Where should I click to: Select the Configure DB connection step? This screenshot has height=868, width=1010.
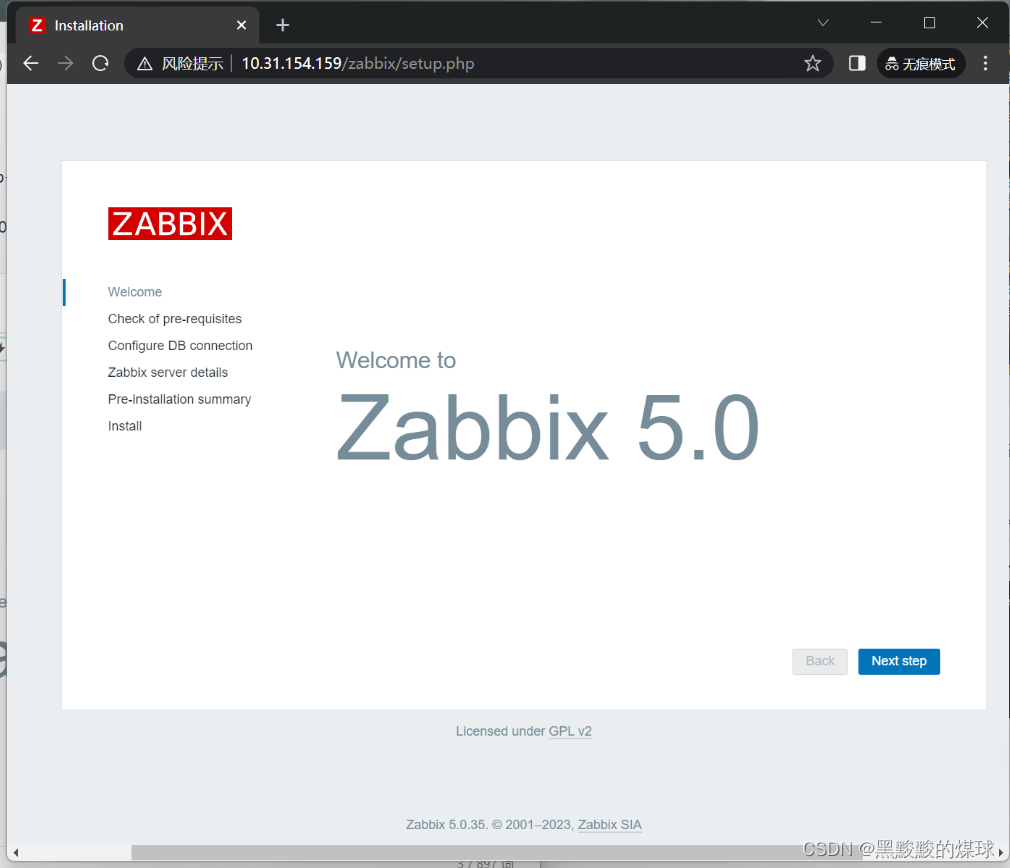click(x=180, y=345)
